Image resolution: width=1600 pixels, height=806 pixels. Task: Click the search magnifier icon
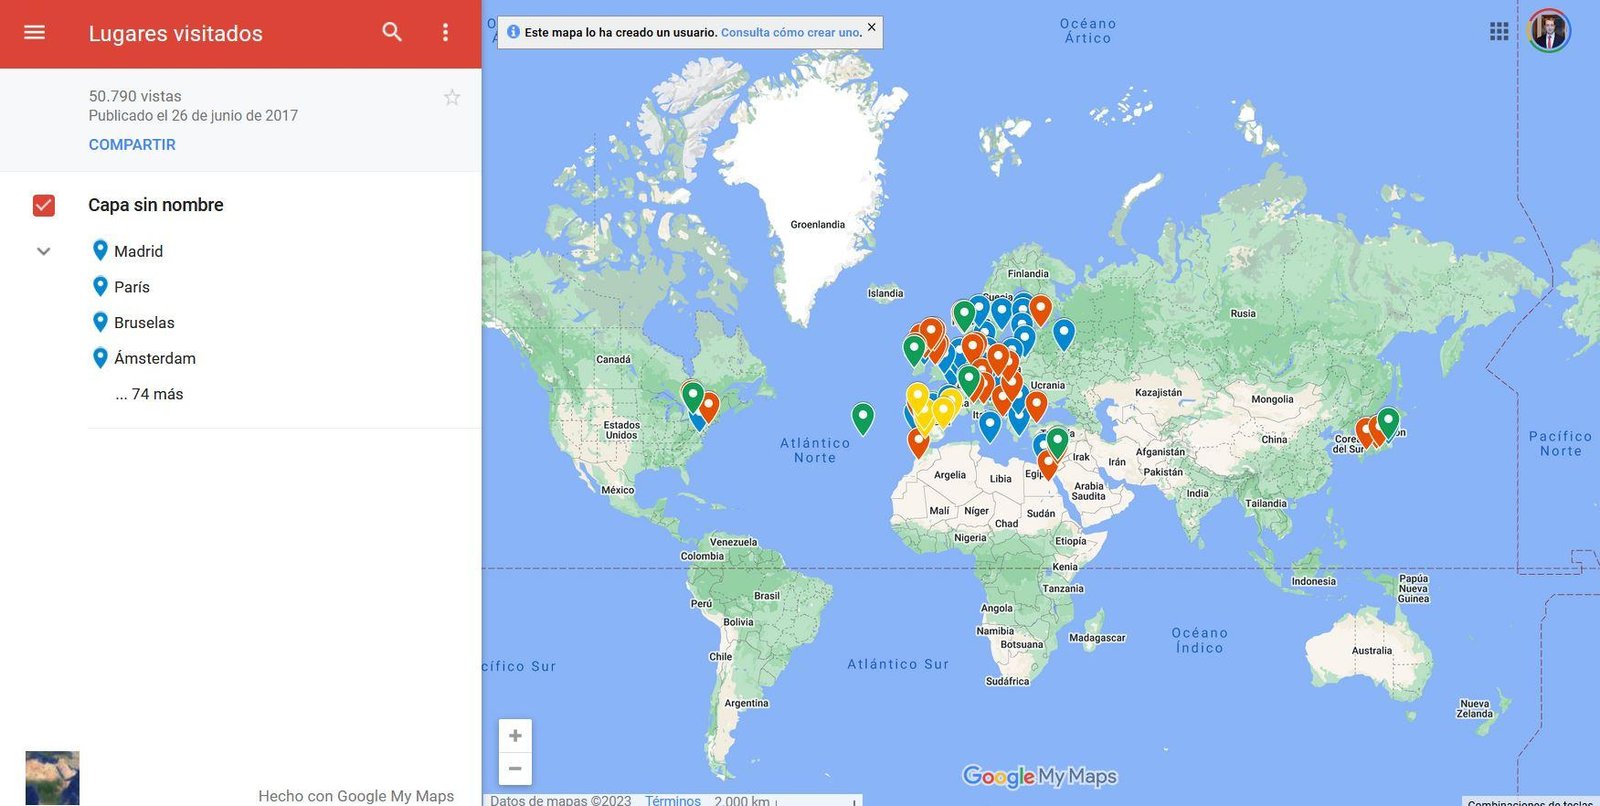pyautogui.click(x=392, y=32)
